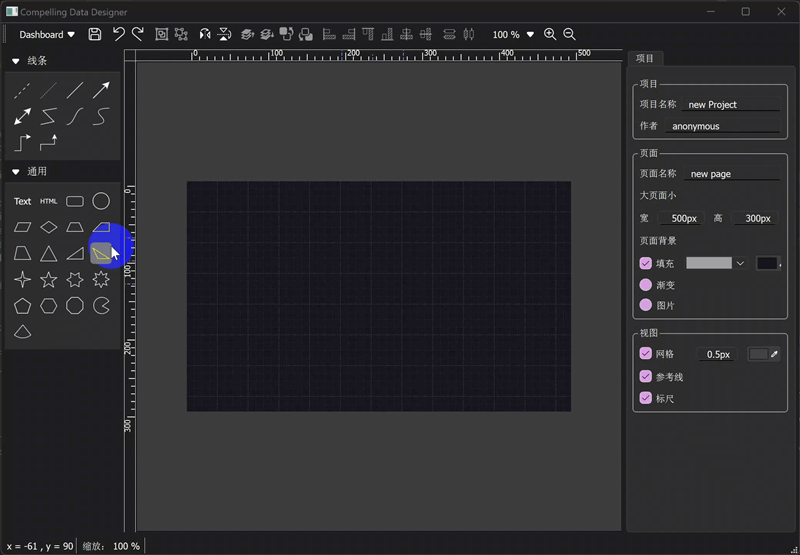Zoom out with the magnifier minus icon
The image size is (800, 555).
(569, 34)
